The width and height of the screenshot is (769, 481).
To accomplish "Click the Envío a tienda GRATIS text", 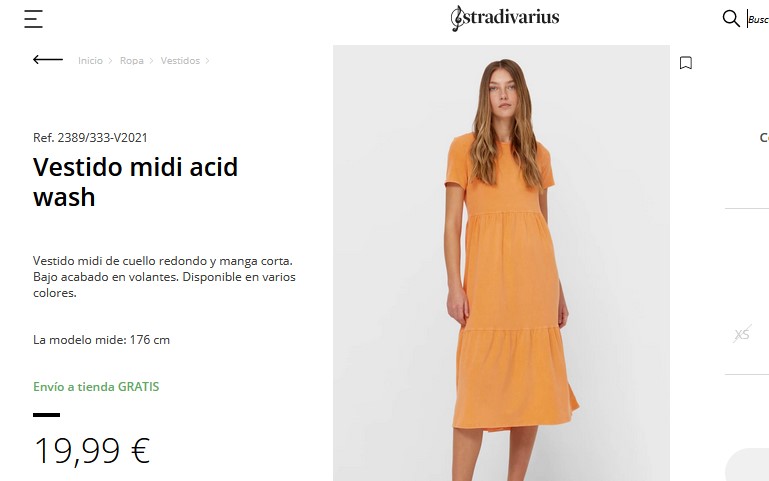I will tap(96, 387).
